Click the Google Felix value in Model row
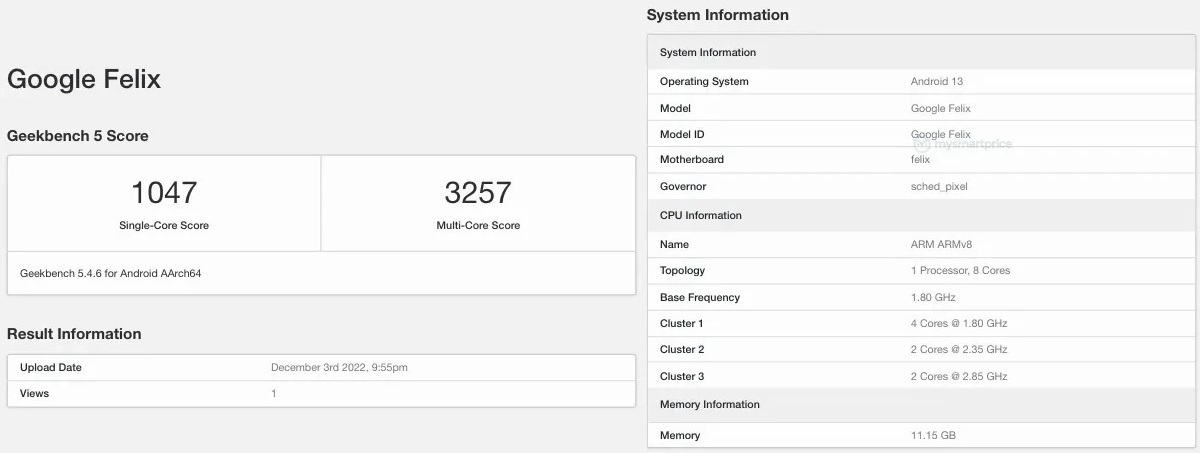 (x=941, y=108)
